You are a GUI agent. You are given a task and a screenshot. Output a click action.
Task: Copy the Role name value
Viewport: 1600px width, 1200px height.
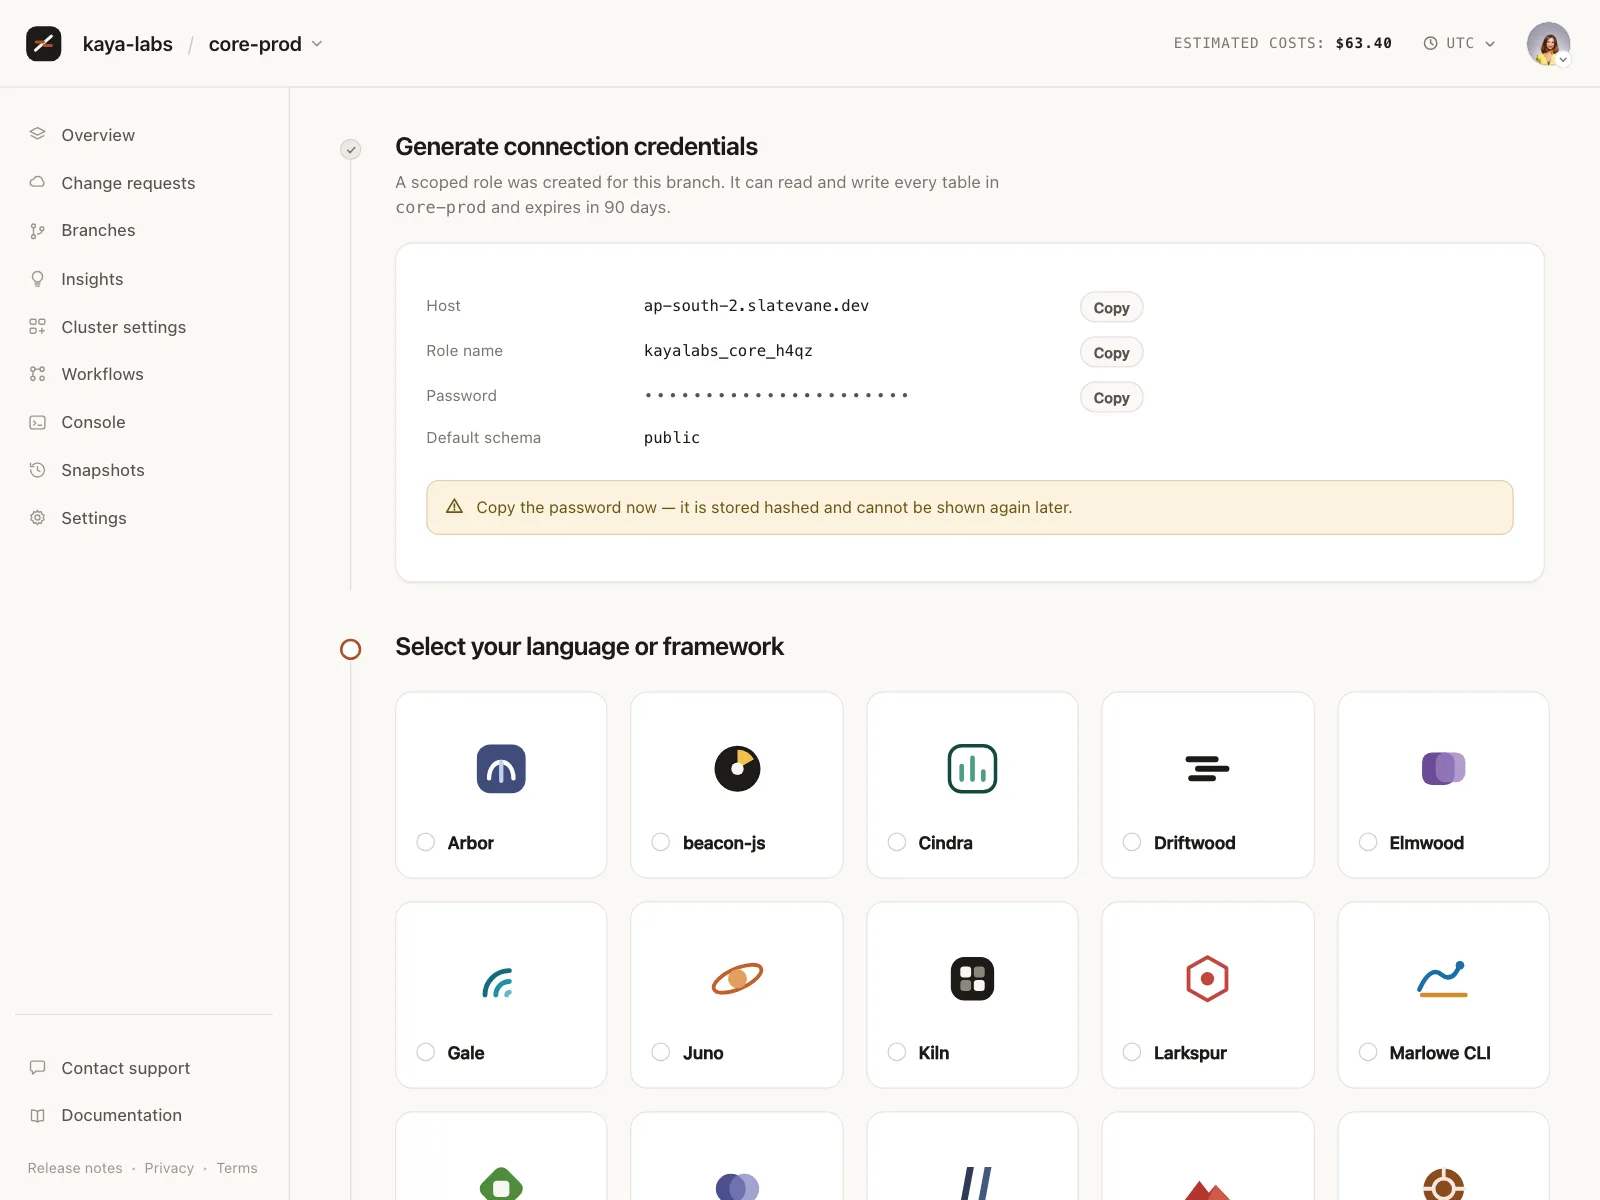(1111, 352)
